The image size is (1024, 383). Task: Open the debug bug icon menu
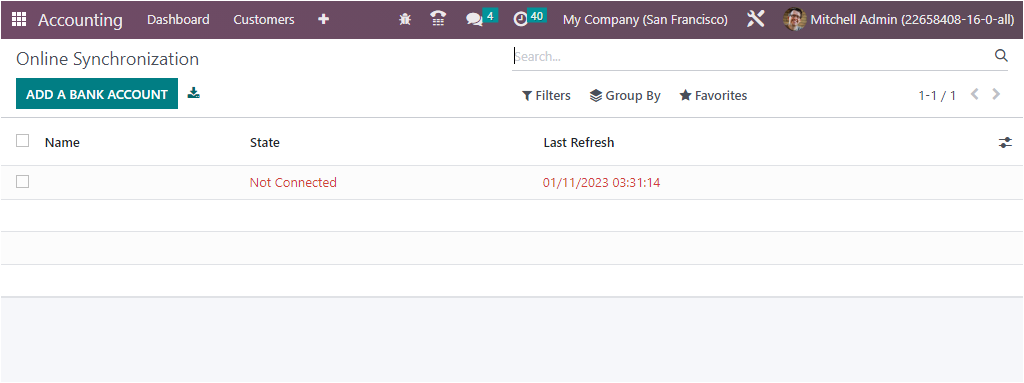click(x=405, y=20)
